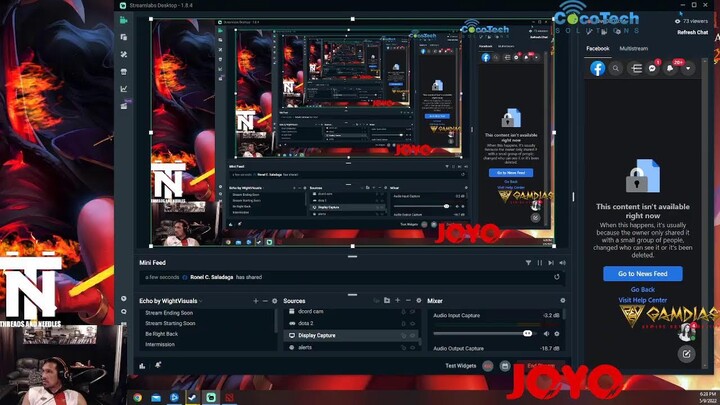This screenshot has width=720, height=405.
Task: Toggle the 73 viewers eye icon
Action: 678,21
